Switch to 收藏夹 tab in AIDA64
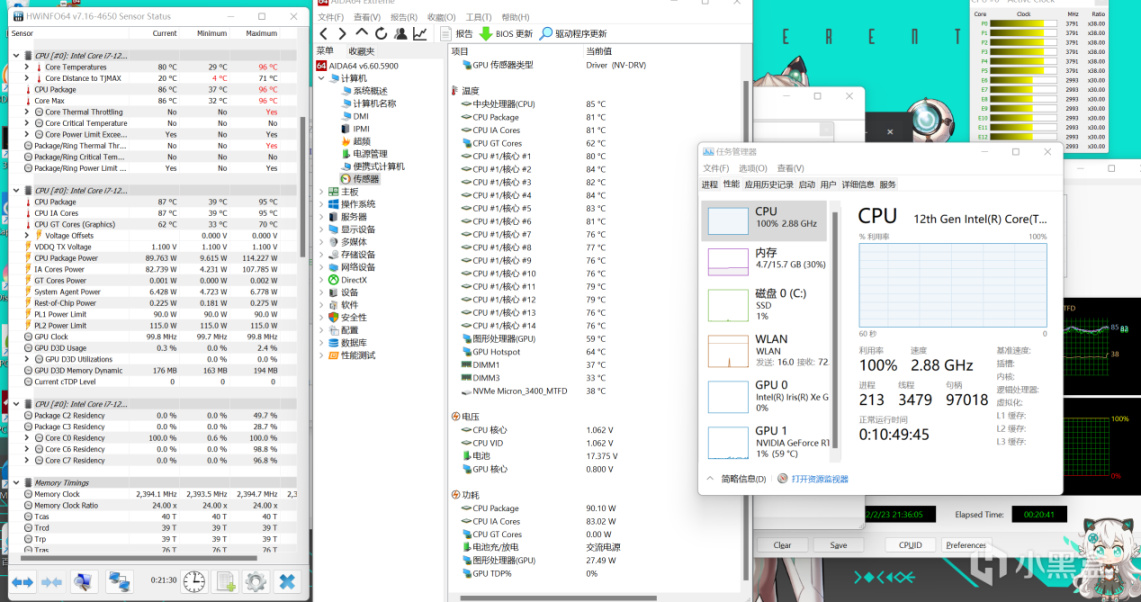1141x602 pixels. (362, 51)
